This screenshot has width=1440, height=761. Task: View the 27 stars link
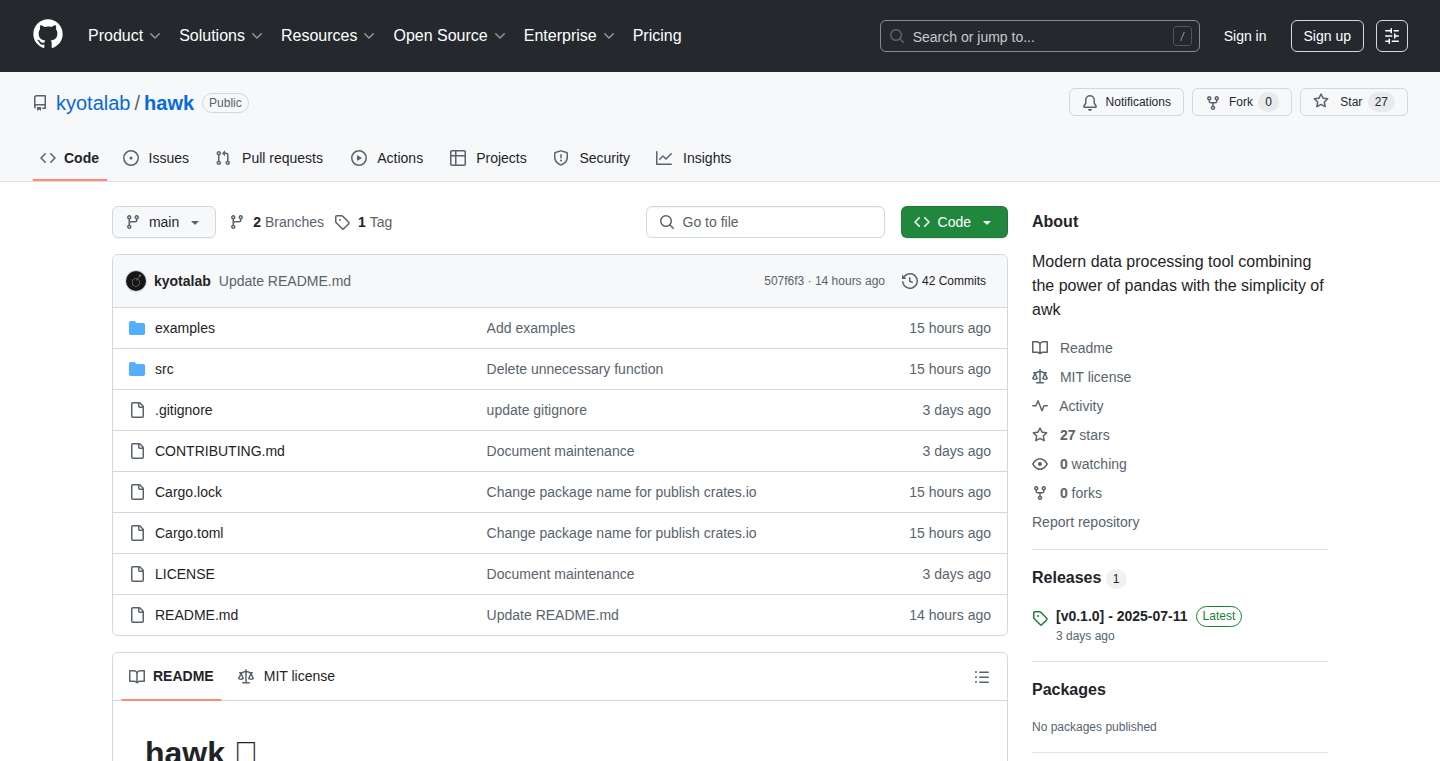1071,435
